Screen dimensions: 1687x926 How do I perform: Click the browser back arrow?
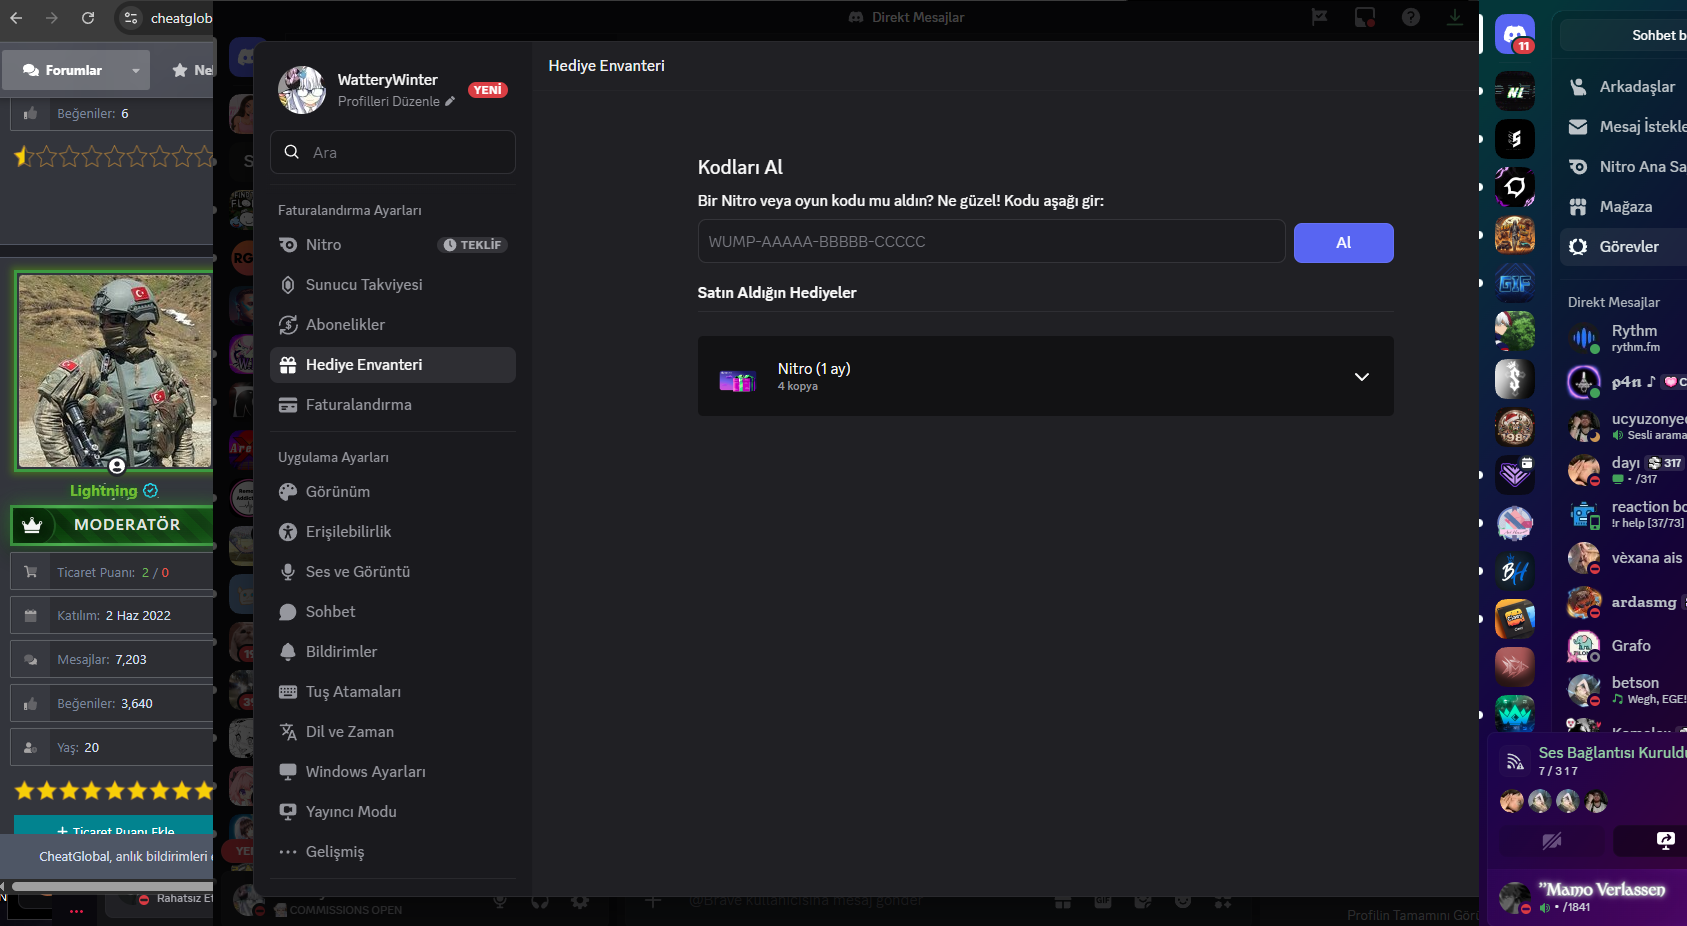[x=16, y=18]
